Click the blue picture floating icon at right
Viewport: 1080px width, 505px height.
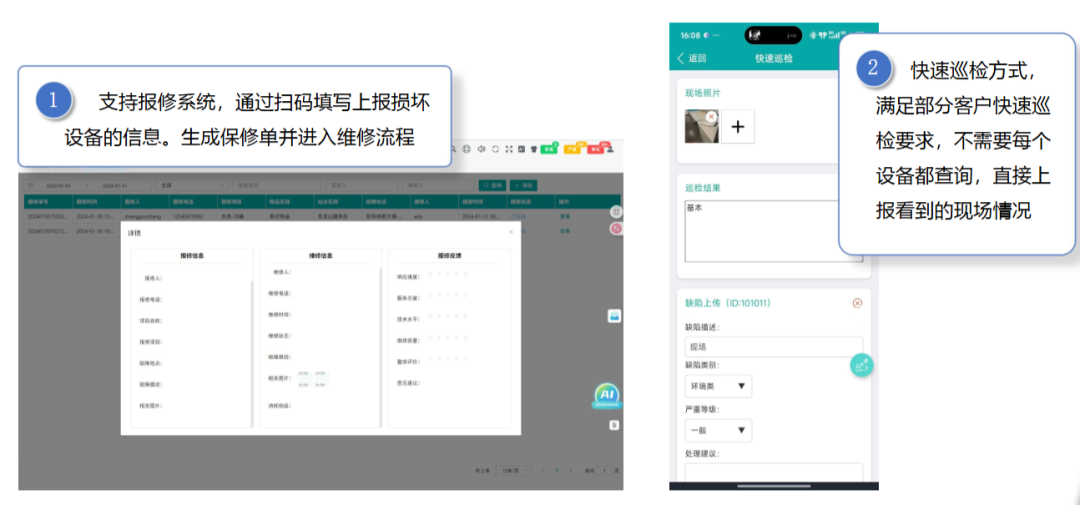click(614, 316)
